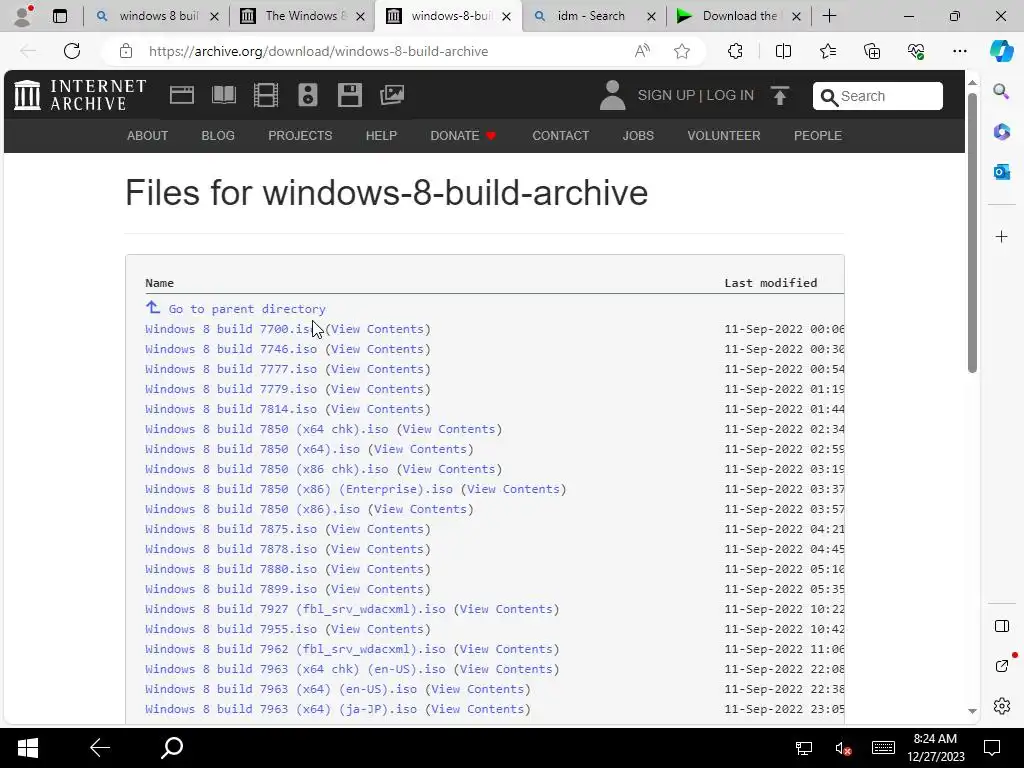Open the VOLUNTEER menu item

pos(724,136)
